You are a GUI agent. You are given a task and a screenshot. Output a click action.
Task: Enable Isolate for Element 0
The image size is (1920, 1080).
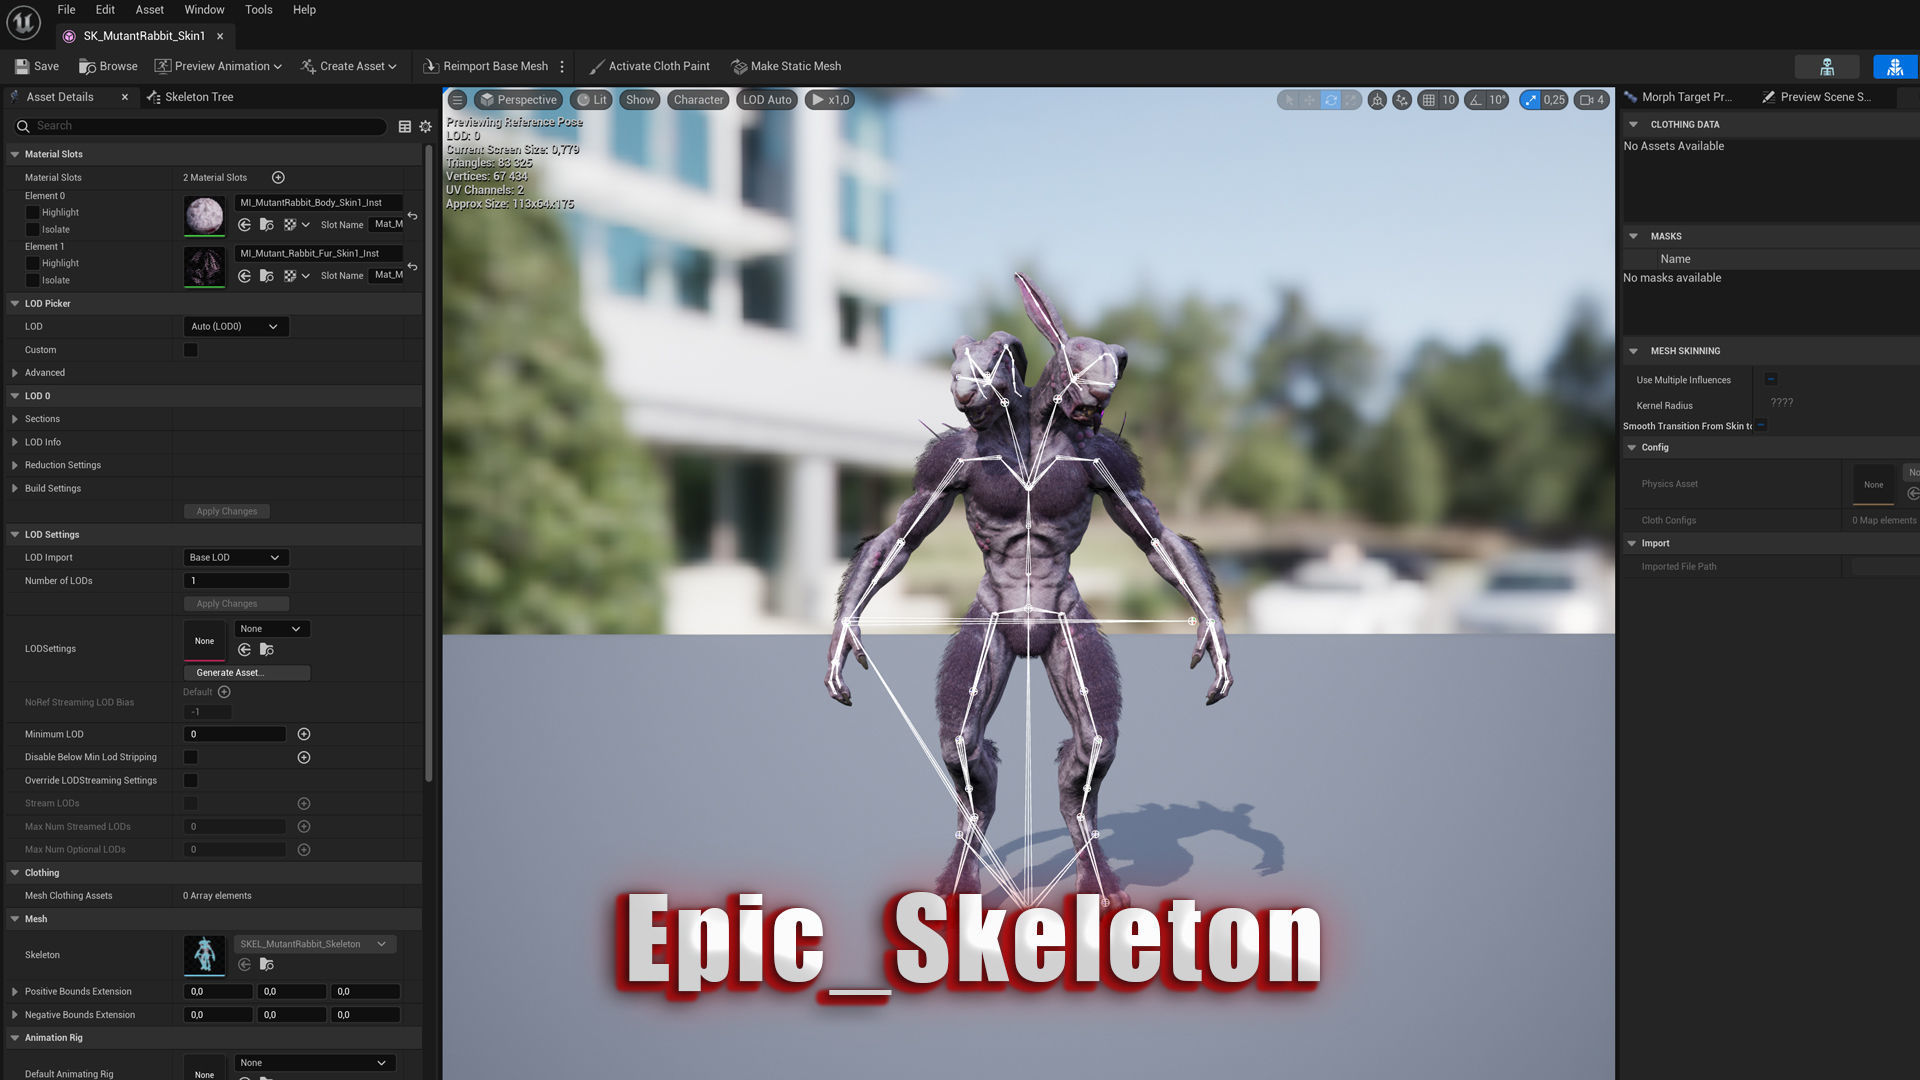(x=32, y=230)
